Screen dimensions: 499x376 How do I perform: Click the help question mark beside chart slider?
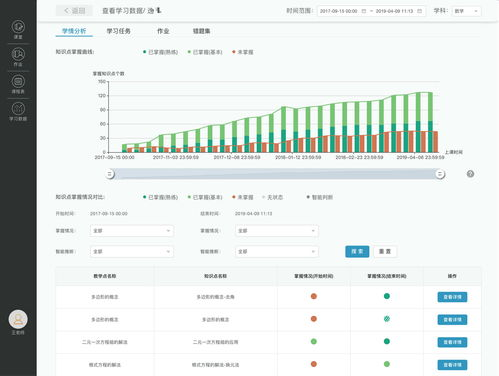click(x=470, y=174)
